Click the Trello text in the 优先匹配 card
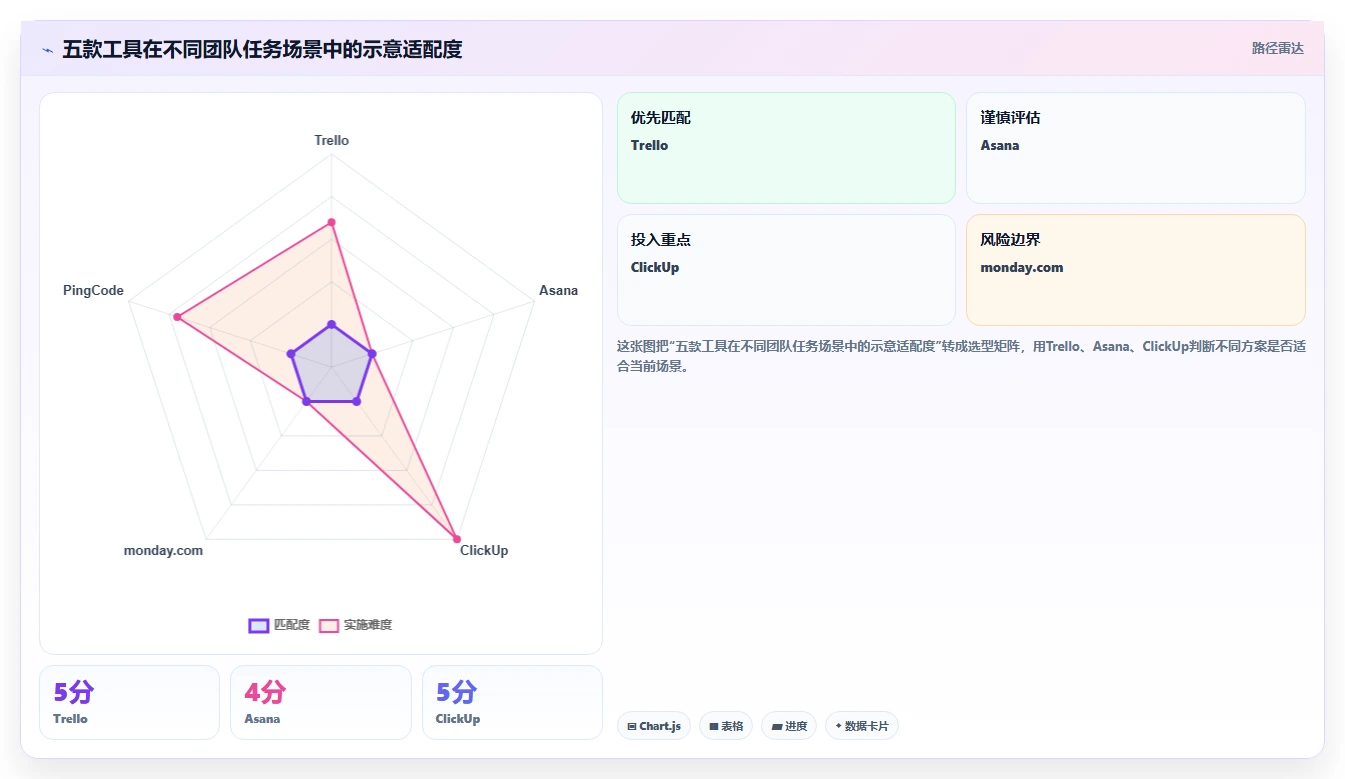 tap(649, 145)
